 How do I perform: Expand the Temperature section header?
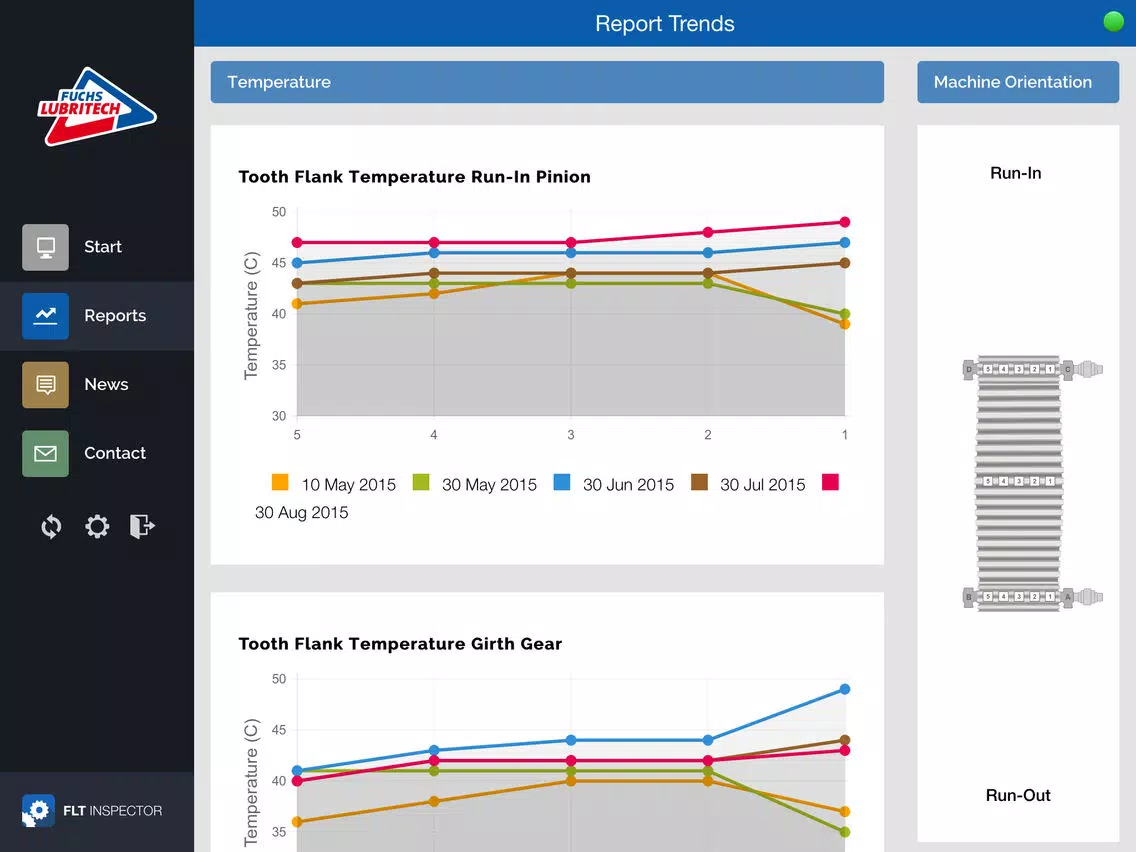pyautogui.click(x=547, y=82)
